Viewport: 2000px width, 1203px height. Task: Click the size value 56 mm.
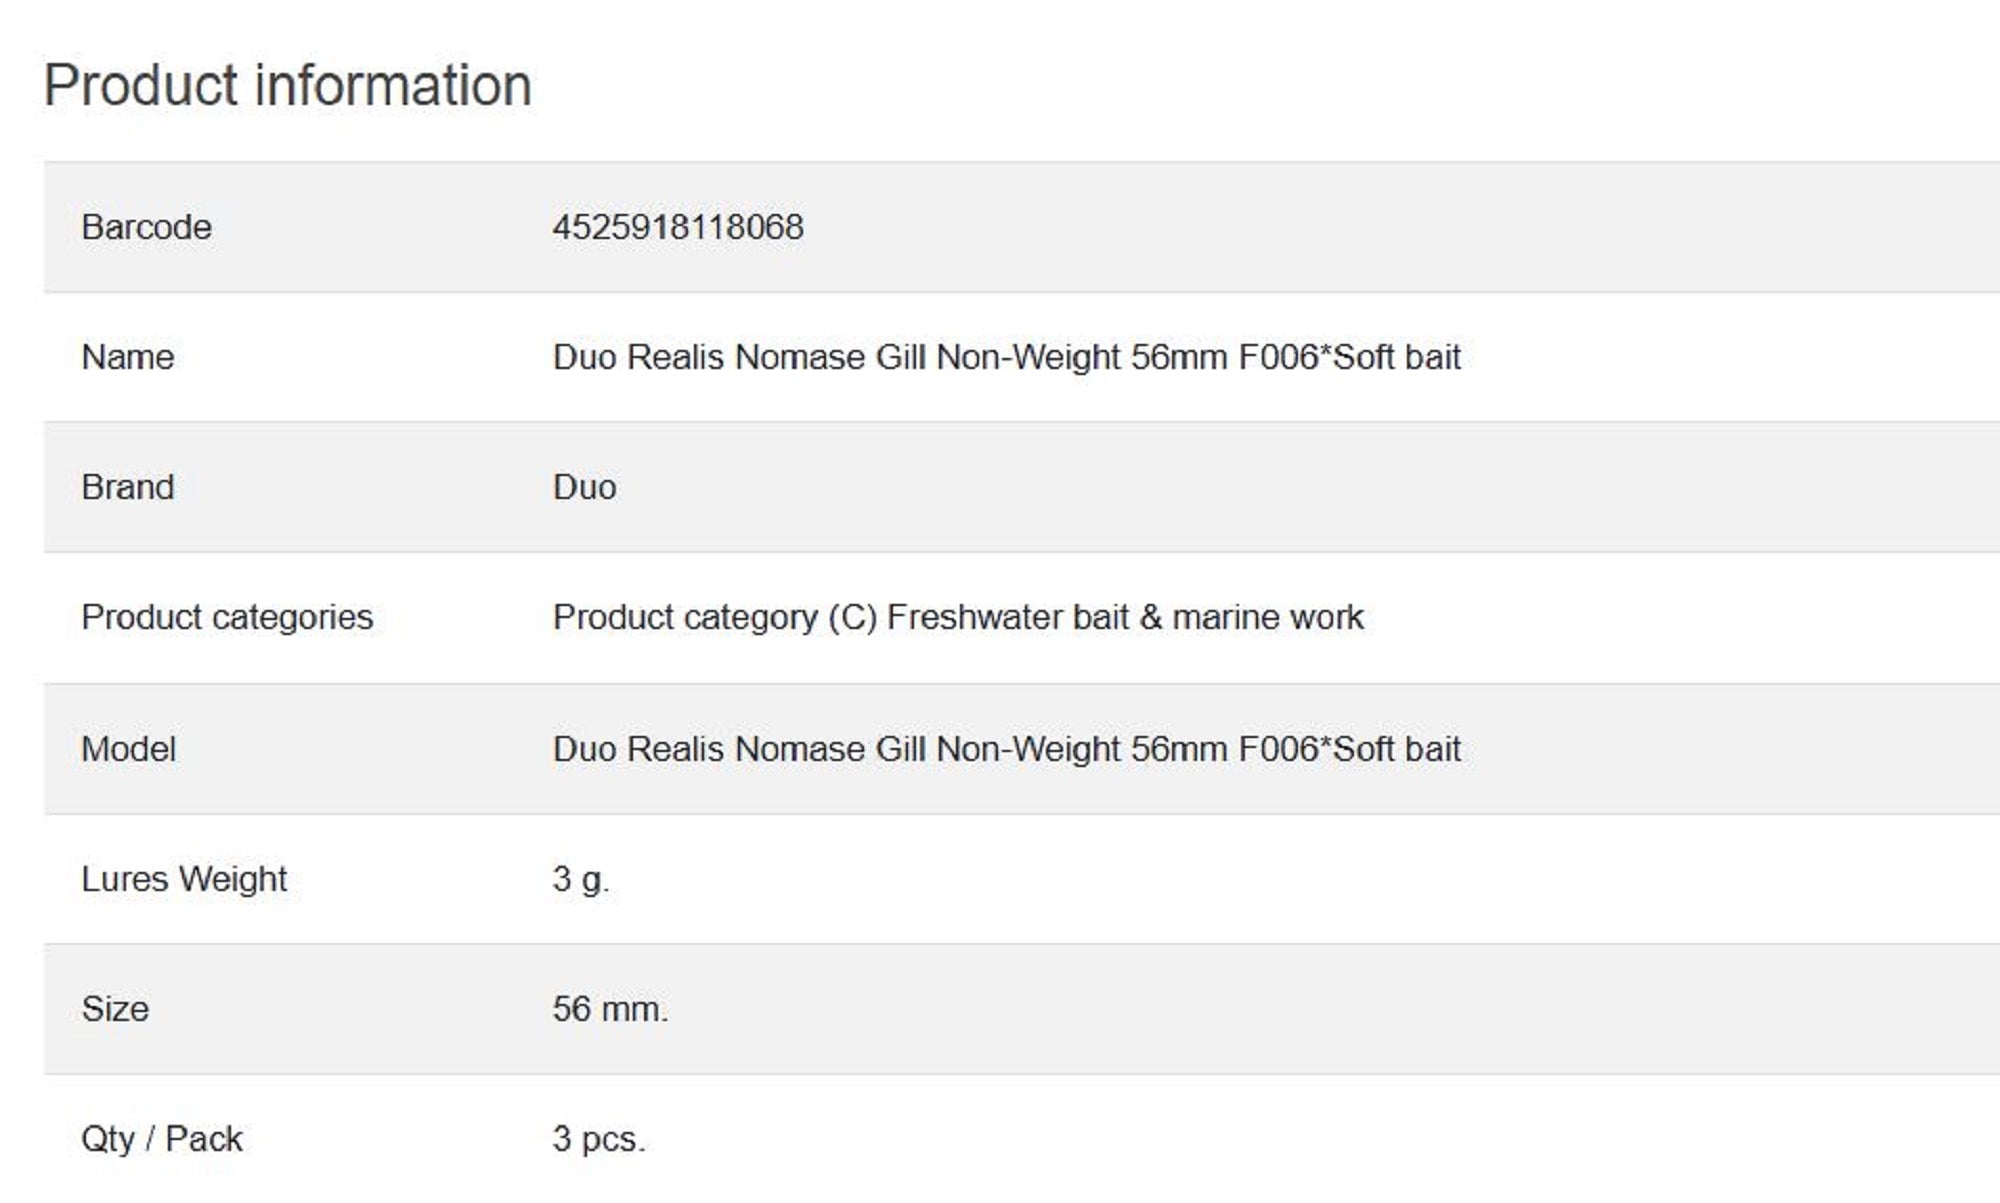click(610, 1009)
